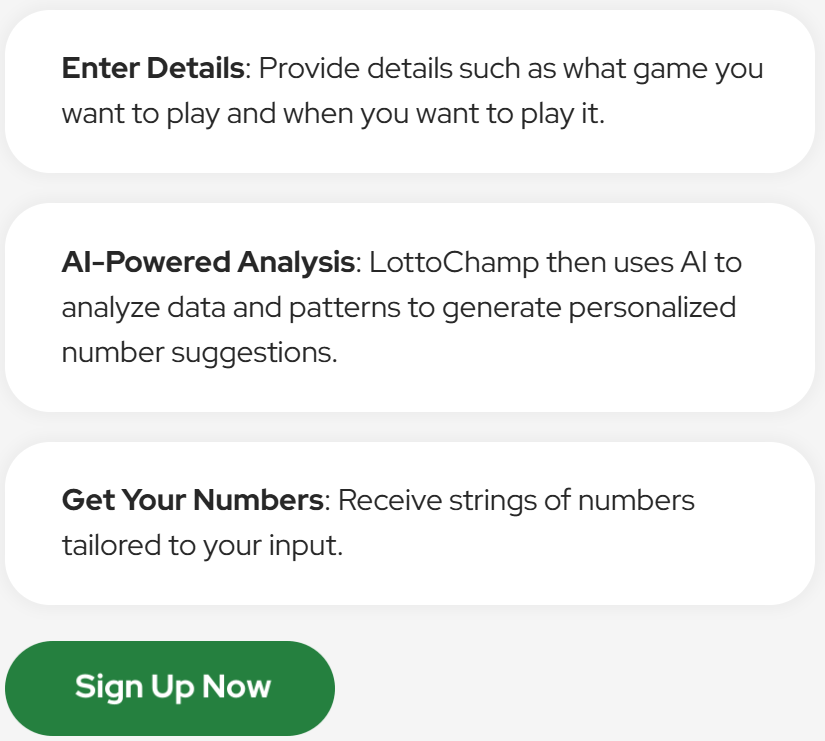Click the line "want to play and when you want to play it."
The height and width of the screenshot is (741, 825).
[x=333, y=113]
